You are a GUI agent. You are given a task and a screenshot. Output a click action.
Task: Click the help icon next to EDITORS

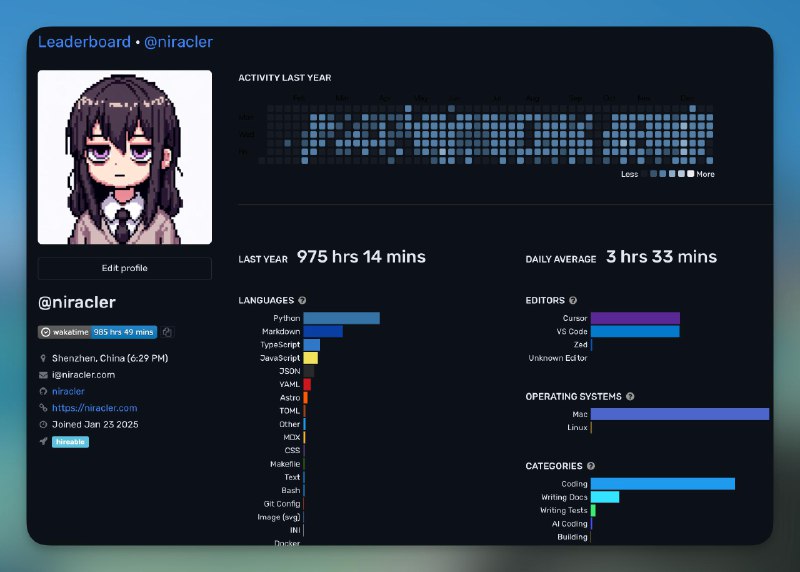coord(573,300)
